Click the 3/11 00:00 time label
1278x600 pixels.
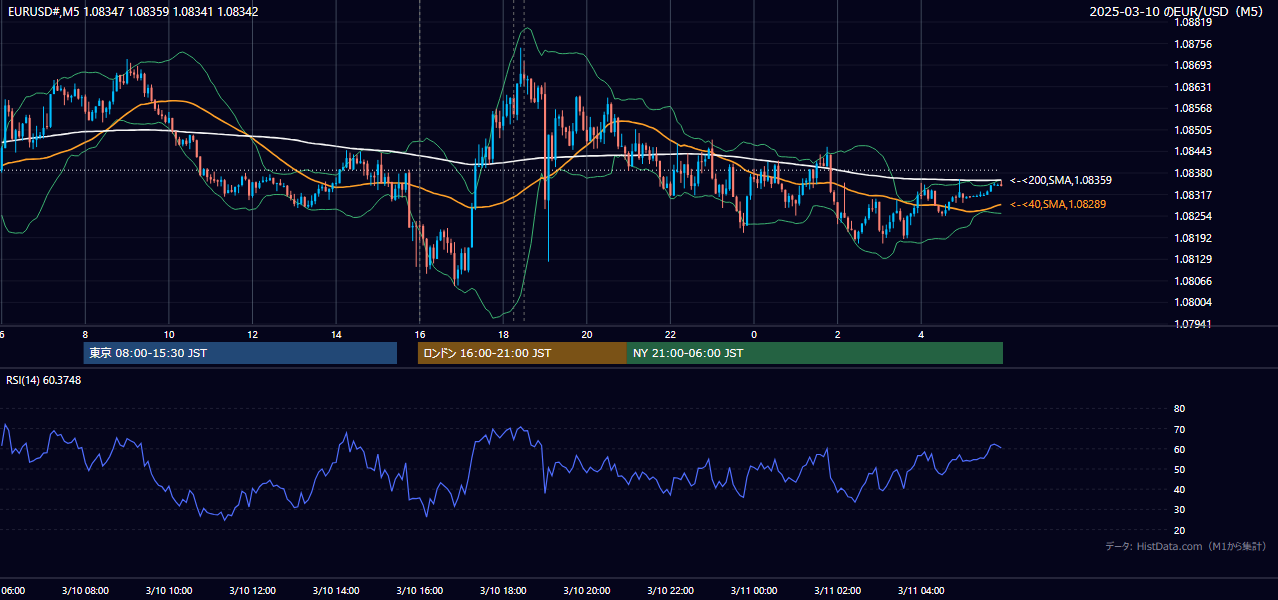pos(754,591)
